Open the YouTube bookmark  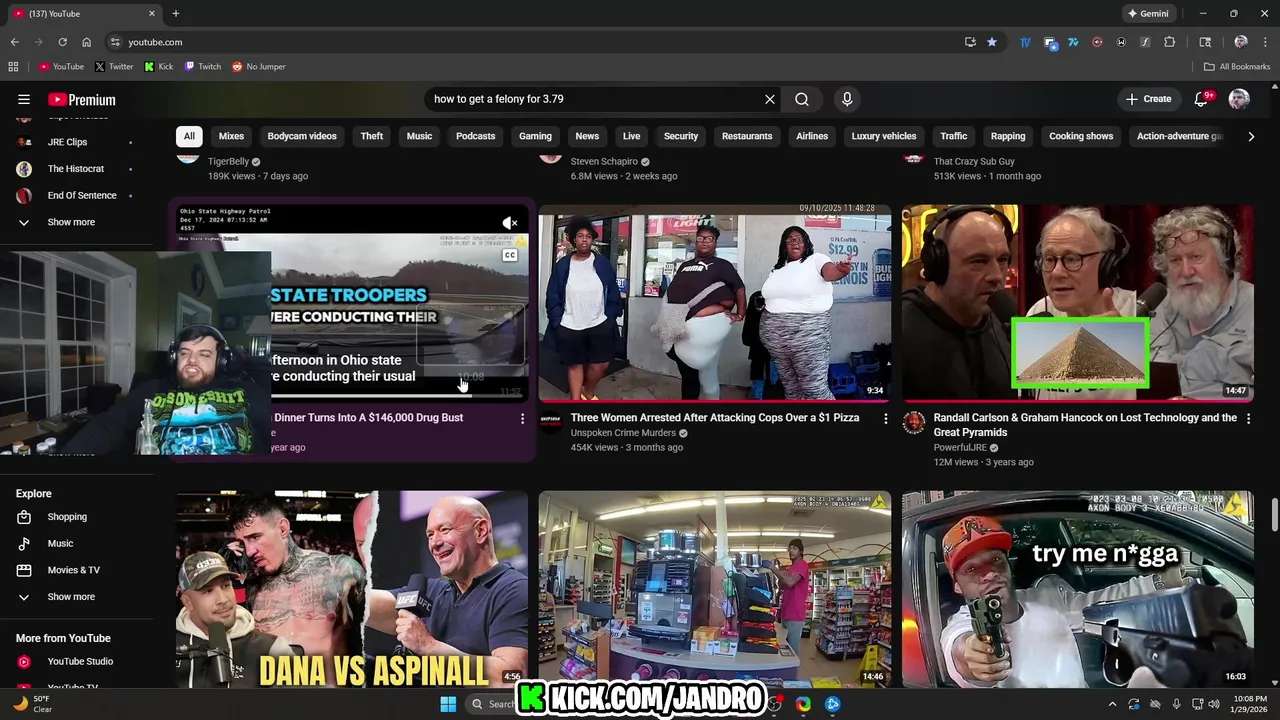click(x=61, y=67)
